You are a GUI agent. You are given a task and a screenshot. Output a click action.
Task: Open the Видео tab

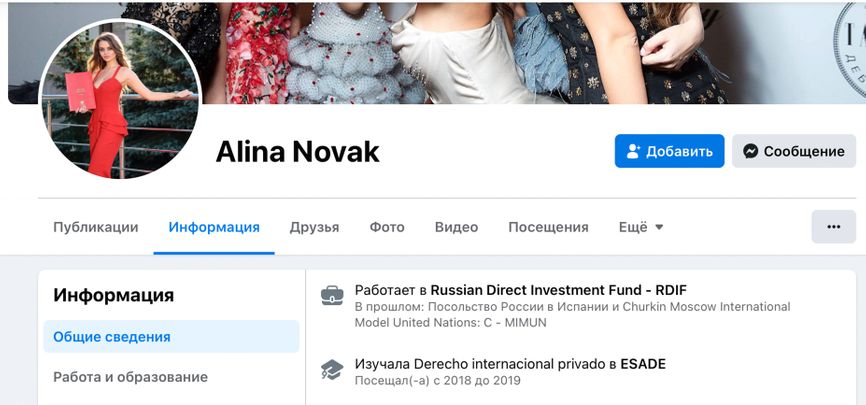456,227
